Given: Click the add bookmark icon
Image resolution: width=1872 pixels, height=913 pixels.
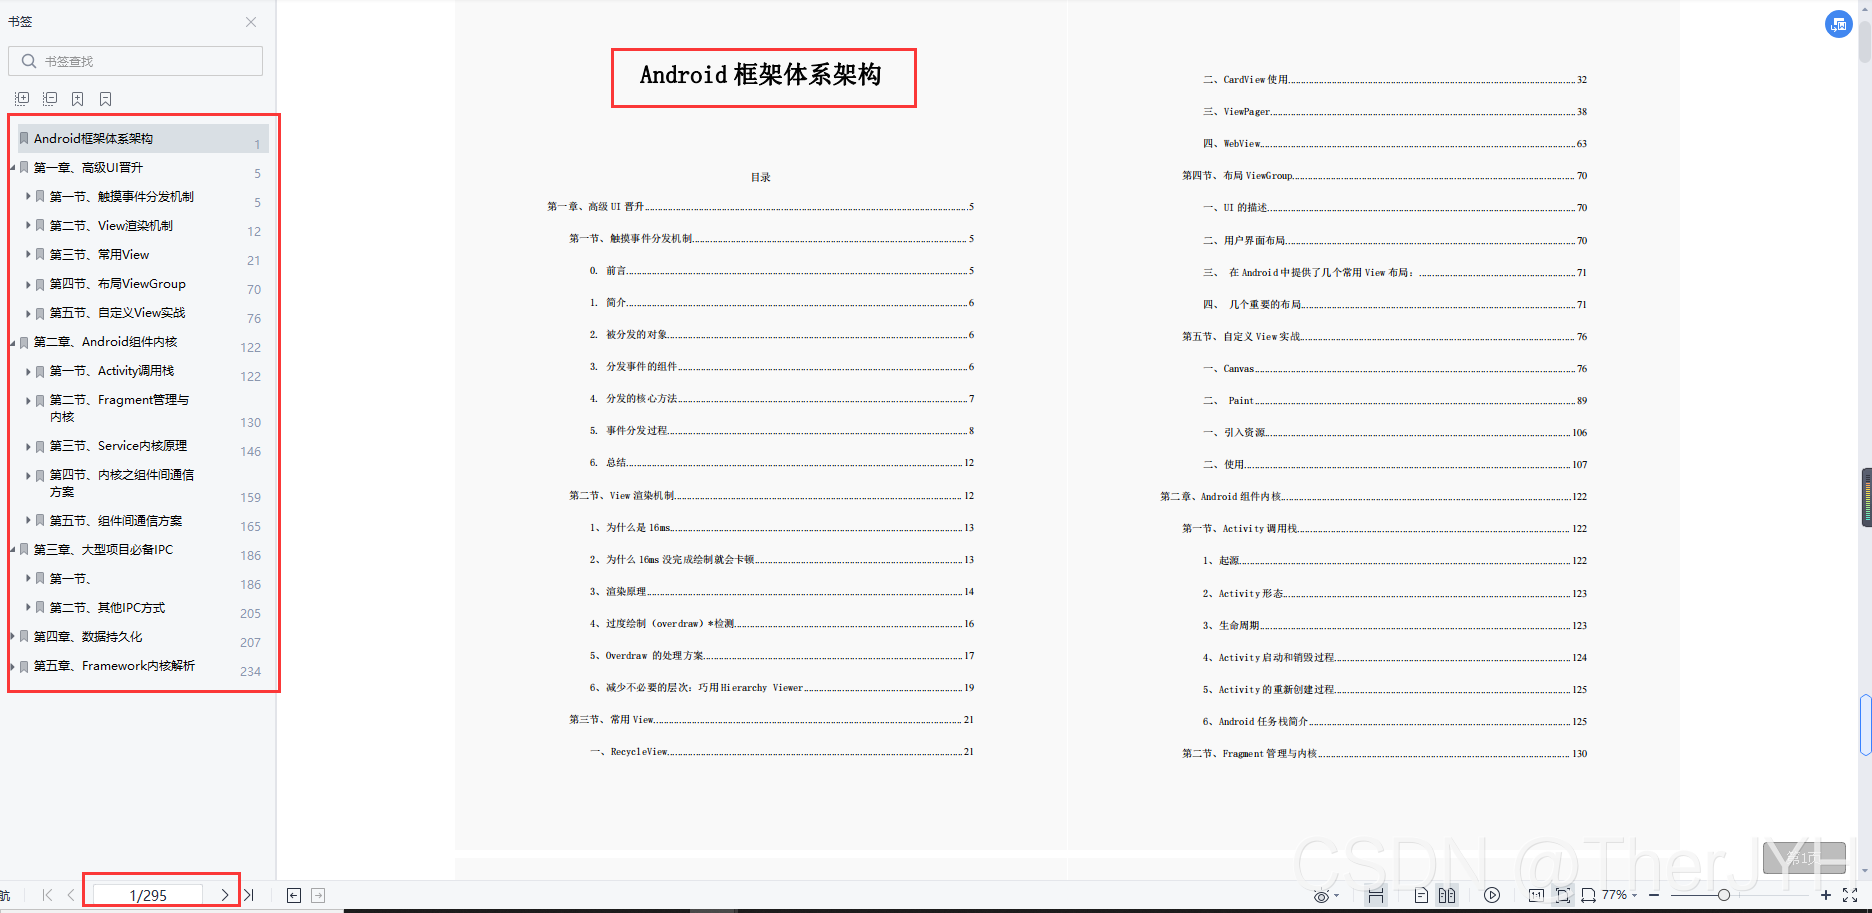Looking at the screenshot, I should 78,99.
